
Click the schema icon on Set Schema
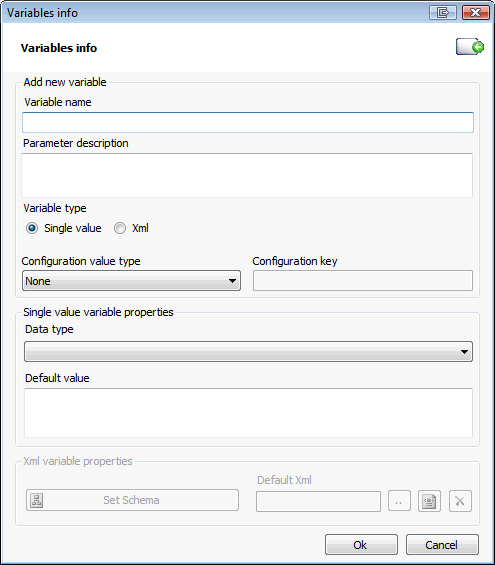pyautogui.click(x=37, y=500)
